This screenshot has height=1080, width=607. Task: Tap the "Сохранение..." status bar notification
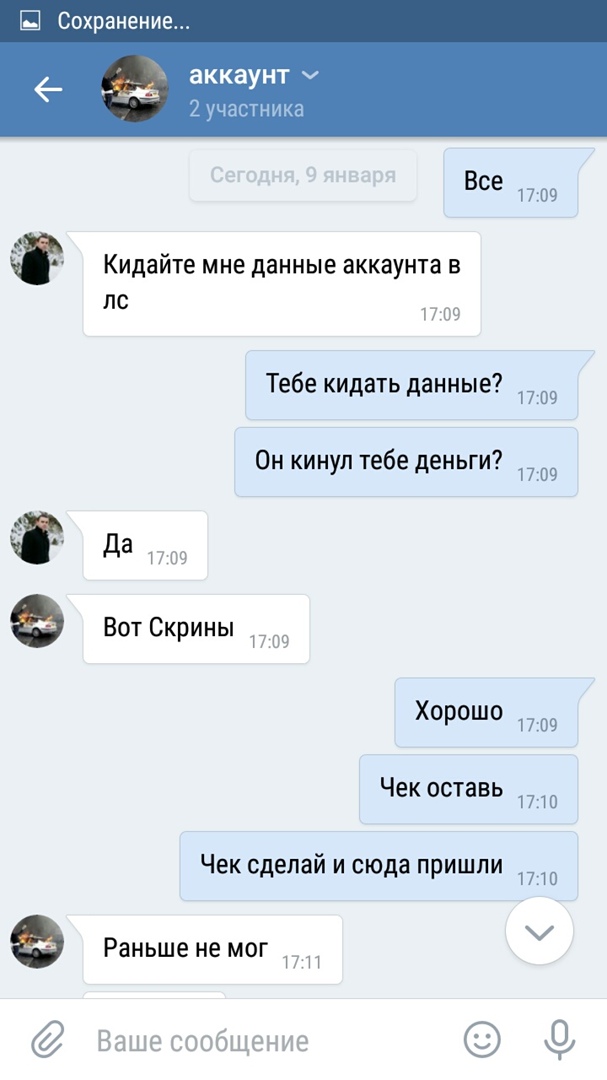[x=123, y=21]
